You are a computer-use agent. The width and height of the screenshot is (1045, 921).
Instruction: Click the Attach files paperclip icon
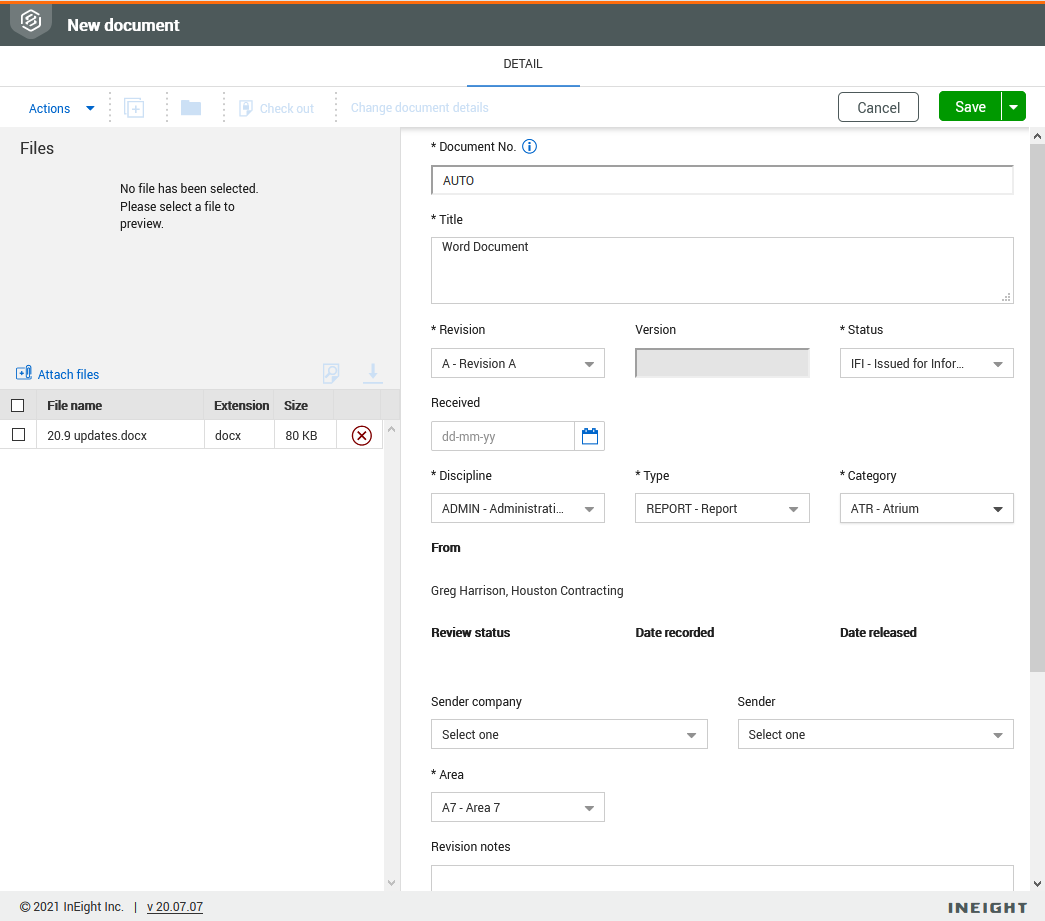pos(24,373)
